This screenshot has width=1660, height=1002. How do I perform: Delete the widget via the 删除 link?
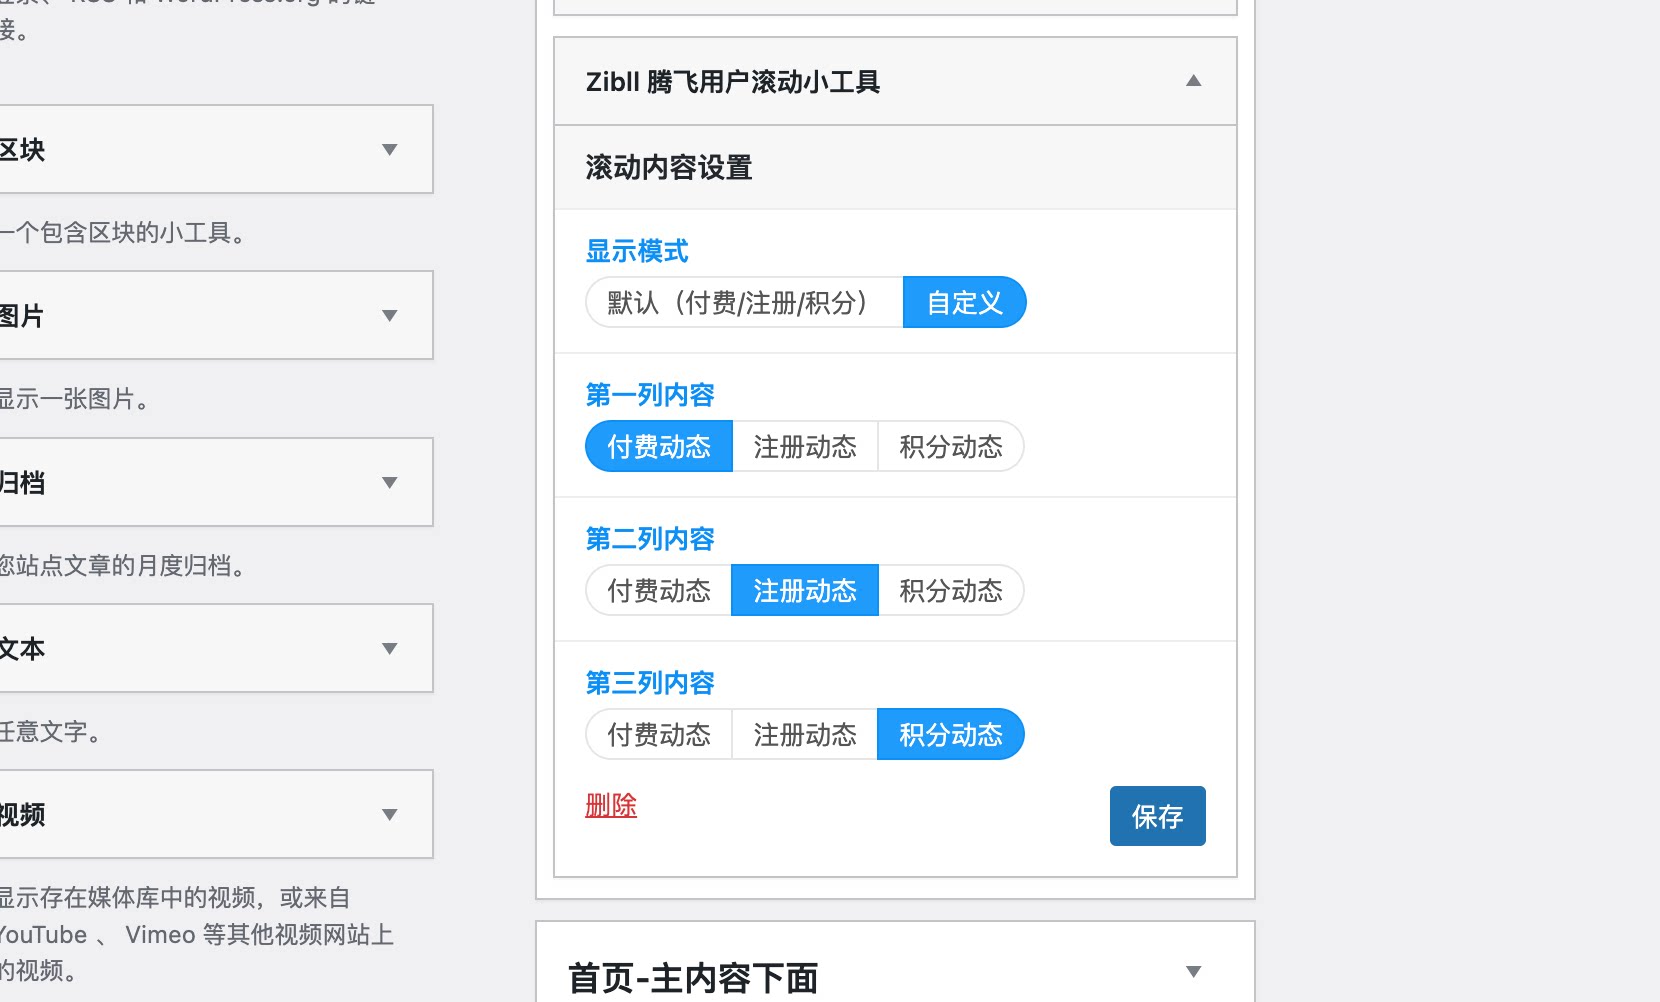(x=611, y=805)
